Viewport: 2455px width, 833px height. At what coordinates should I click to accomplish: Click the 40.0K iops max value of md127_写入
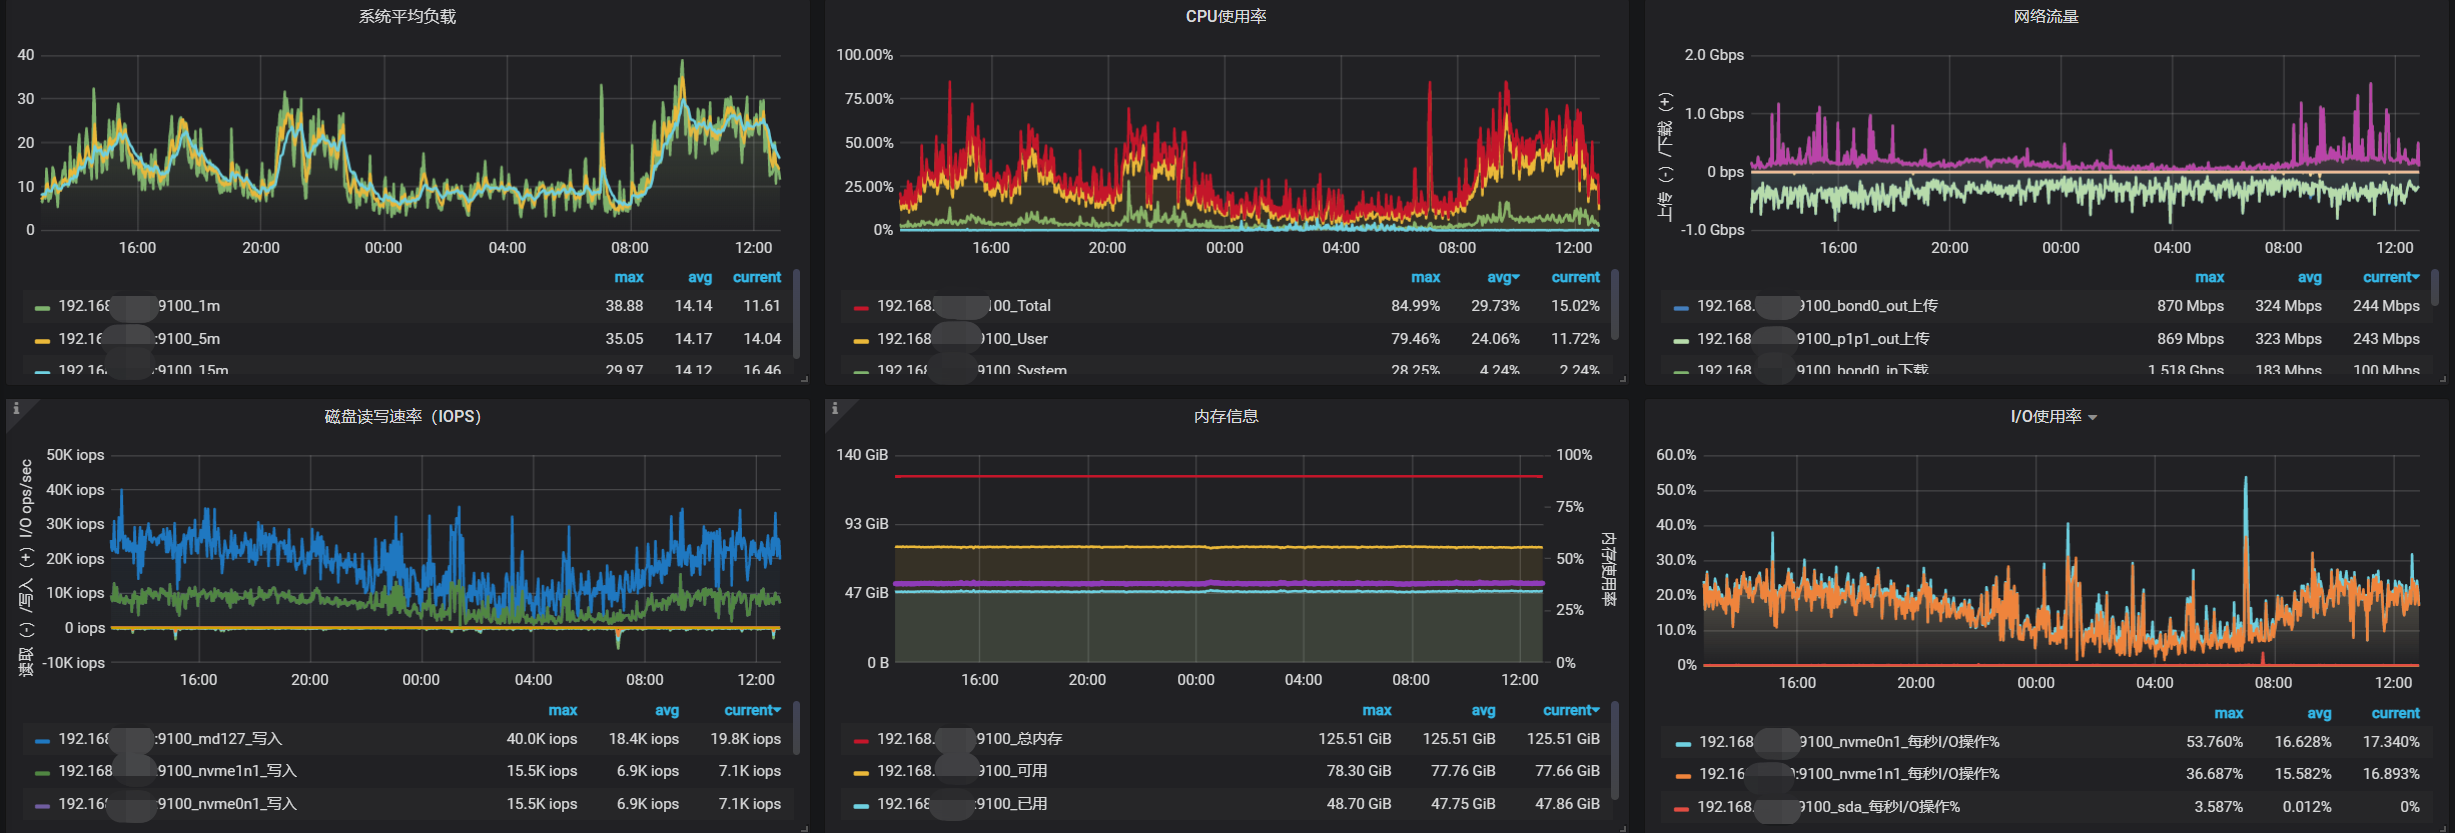pyautogui.click(x=542, y=739)
